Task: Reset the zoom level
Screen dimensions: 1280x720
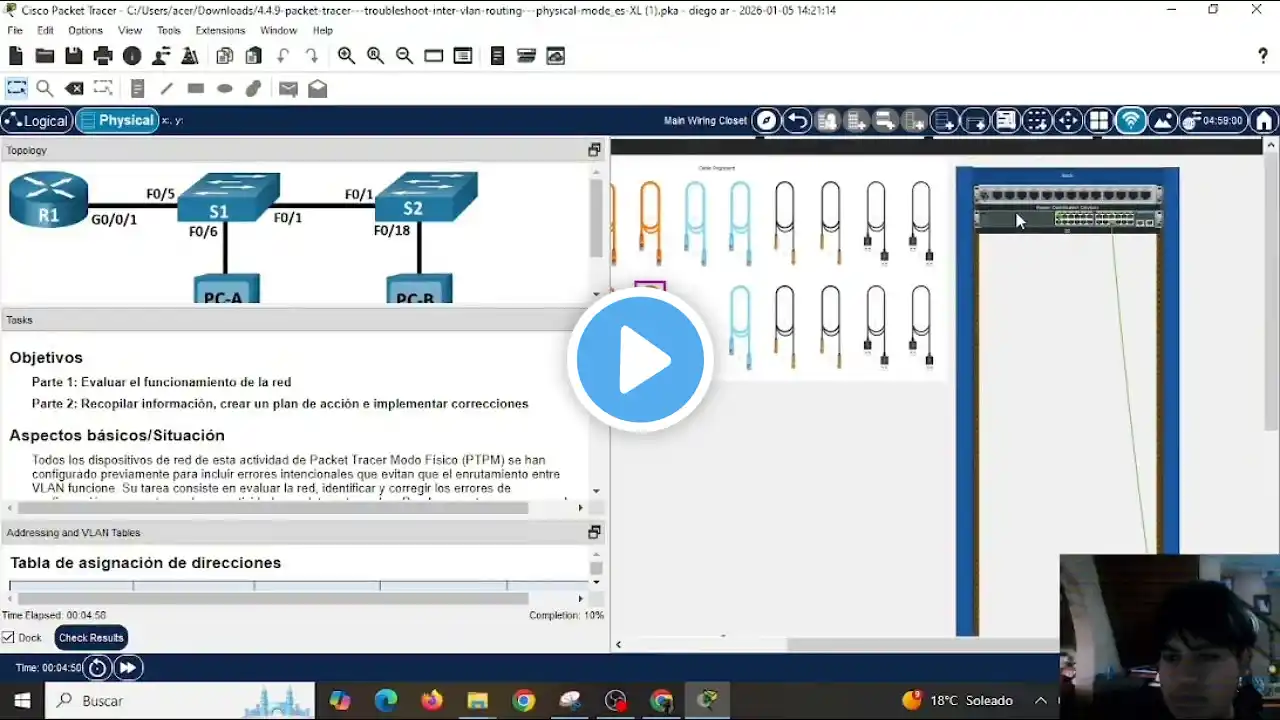Action: click(375, 56)
